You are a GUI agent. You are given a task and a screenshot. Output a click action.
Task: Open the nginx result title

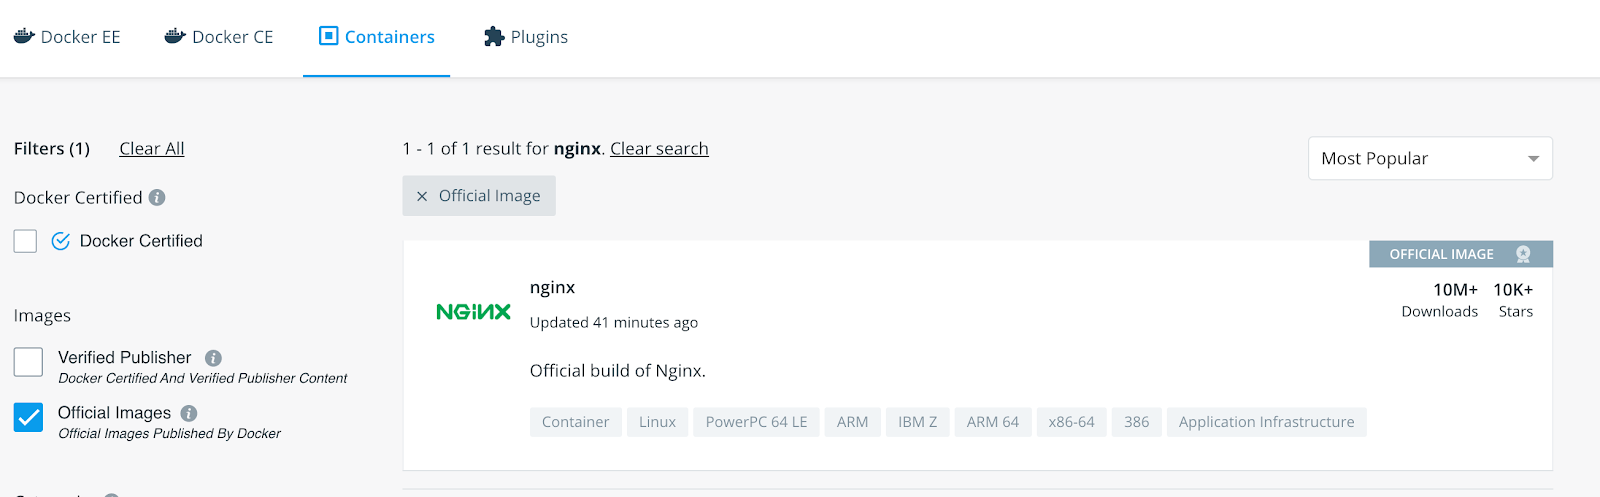click(552, 288)
